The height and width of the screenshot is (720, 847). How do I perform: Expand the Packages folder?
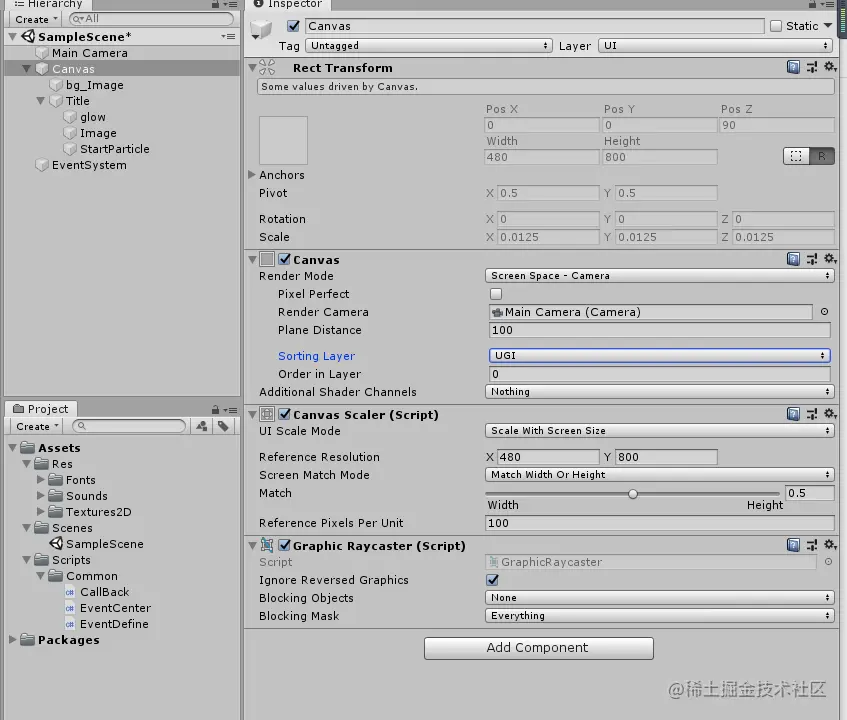coord(12,640)
